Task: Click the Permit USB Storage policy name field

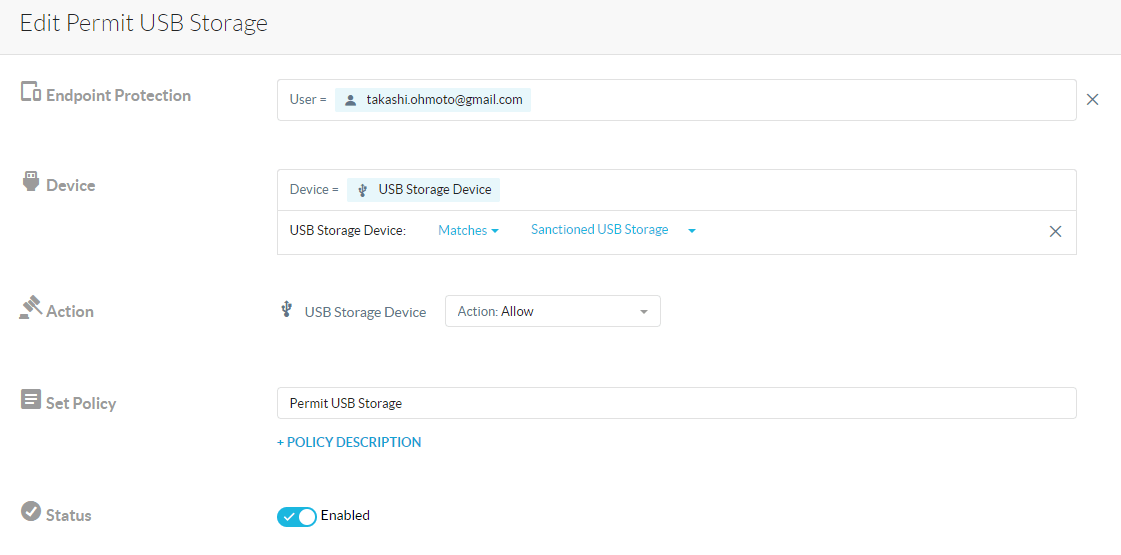Action: (676, 403)
